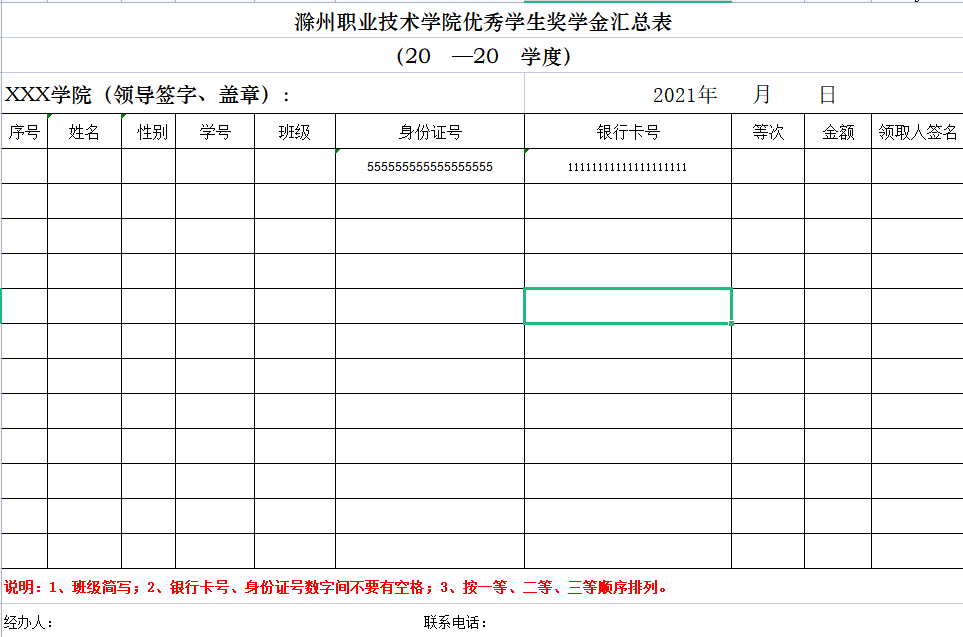Select the 性别 header cell
Screen dimensions: 963x637
[152, 132]
